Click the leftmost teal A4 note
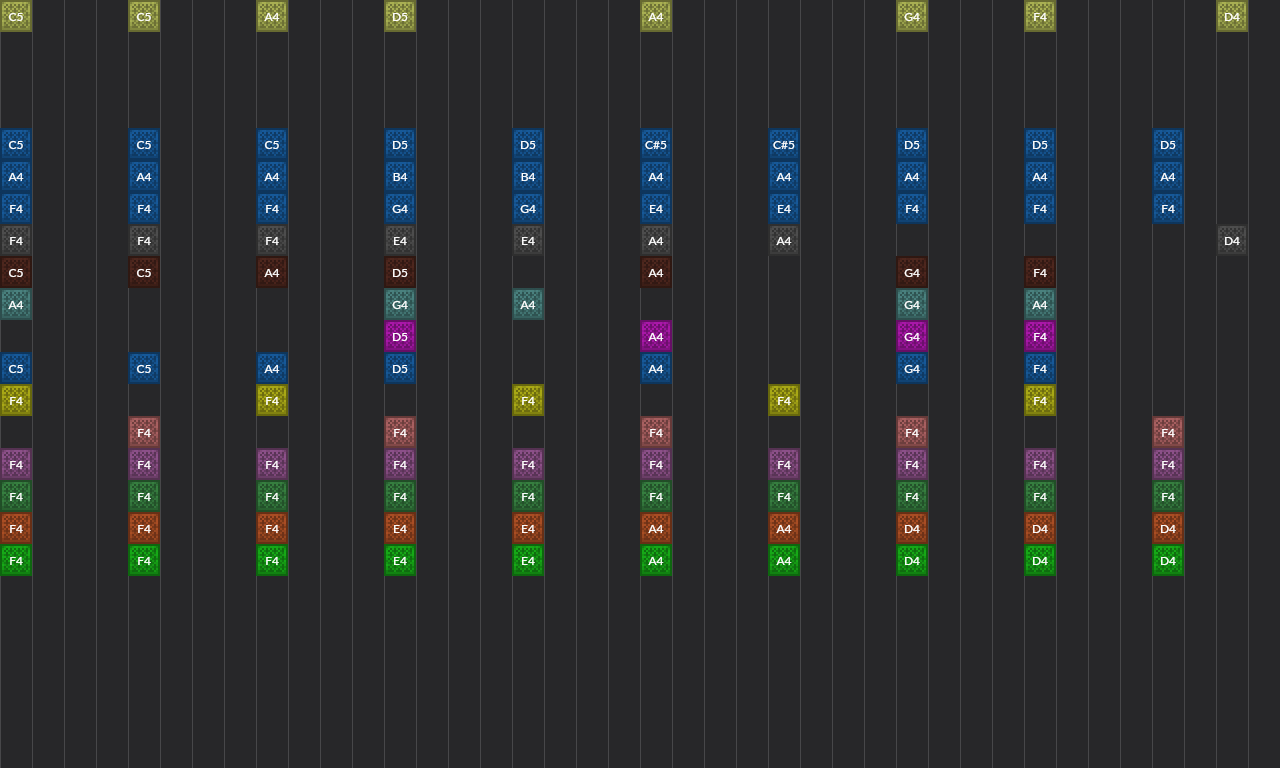The height and width of the screenshot is (768, 1280). coord(16,305)
